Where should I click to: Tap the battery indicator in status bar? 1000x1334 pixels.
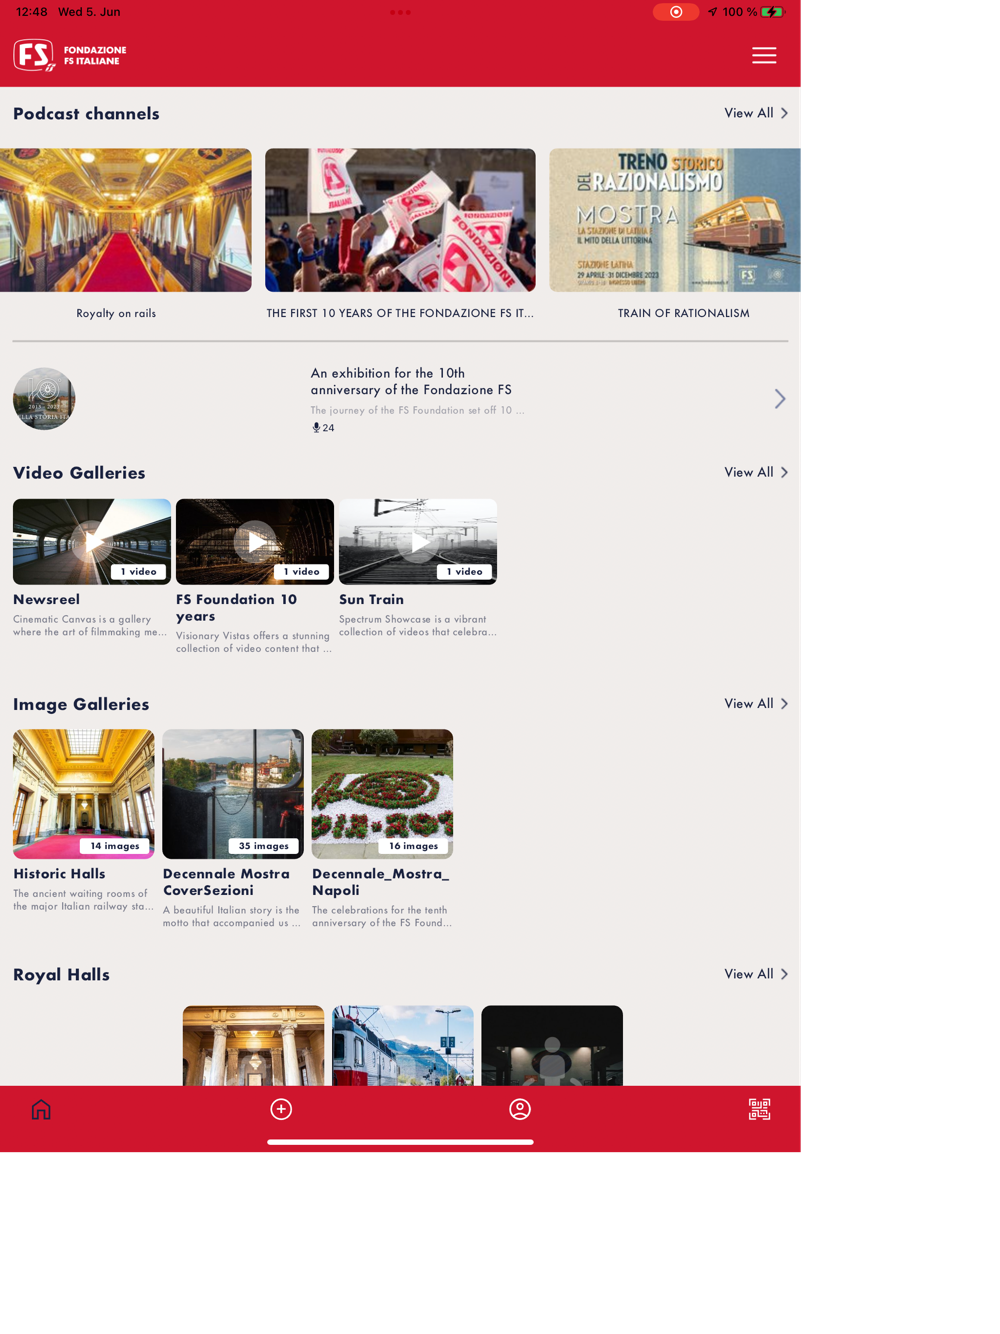click(x=772, y=12)
